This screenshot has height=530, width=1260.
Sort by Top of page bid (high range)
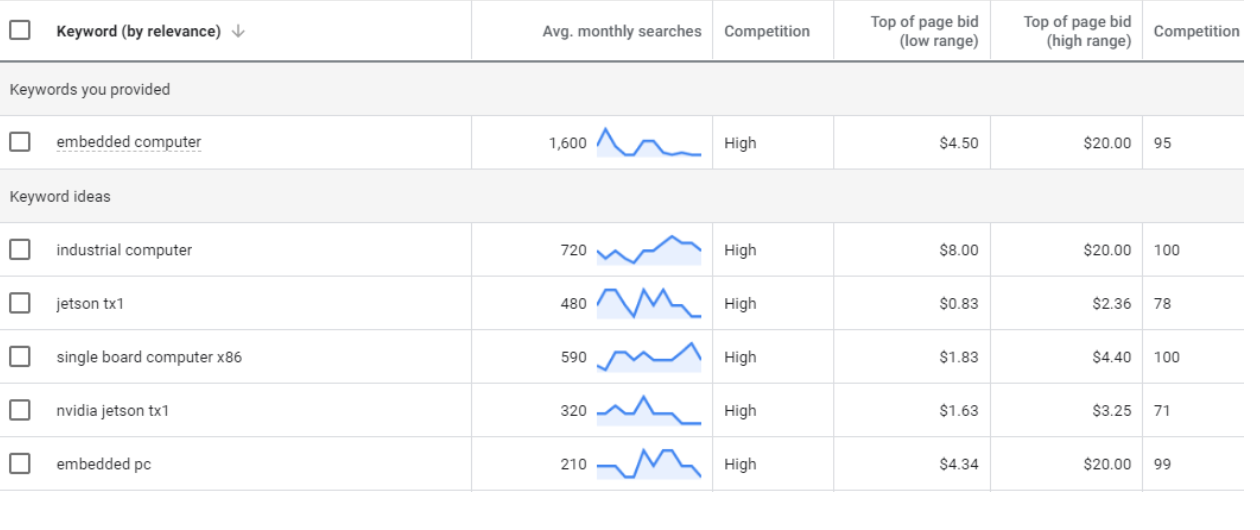pyautogui.click(x=1077, y=31)
